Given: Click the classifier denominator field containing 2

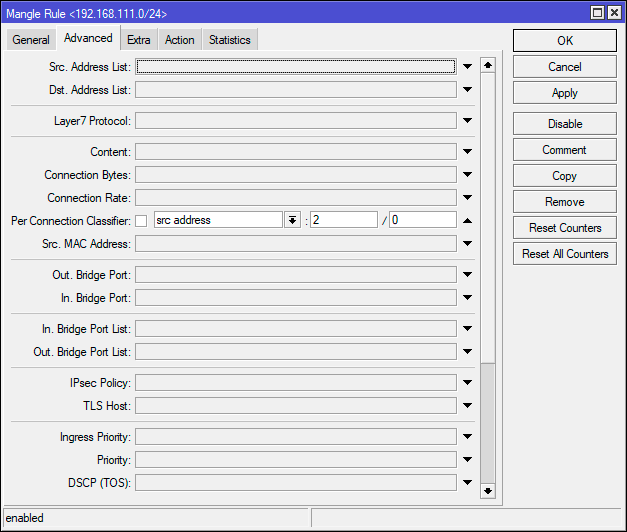Looking at the screenshot, I should tap(343, 221).
